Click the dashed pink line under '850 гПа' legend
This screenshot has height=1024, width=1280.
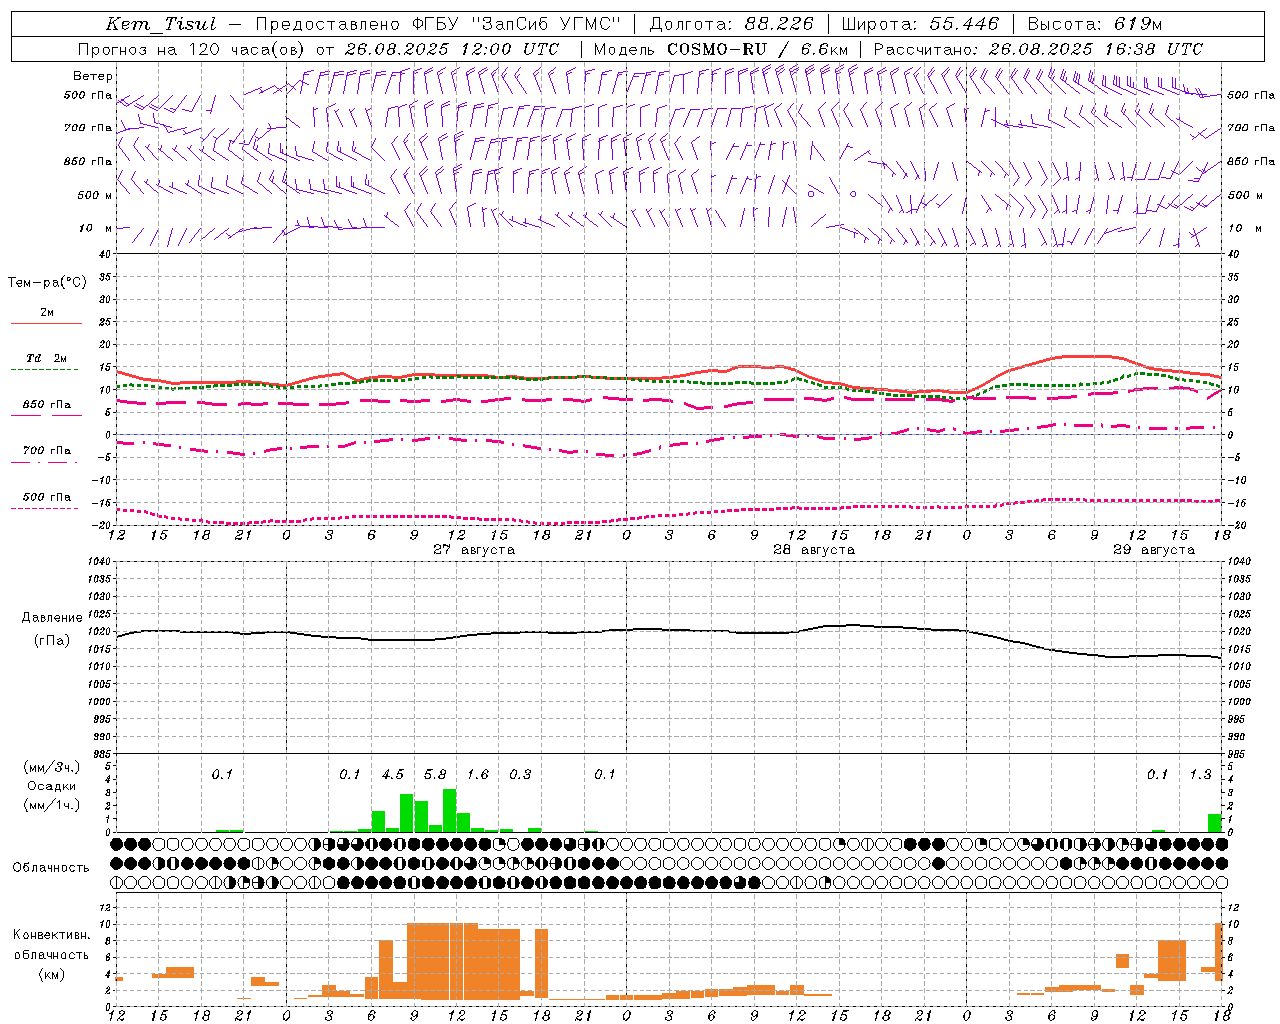pos(46,416)
